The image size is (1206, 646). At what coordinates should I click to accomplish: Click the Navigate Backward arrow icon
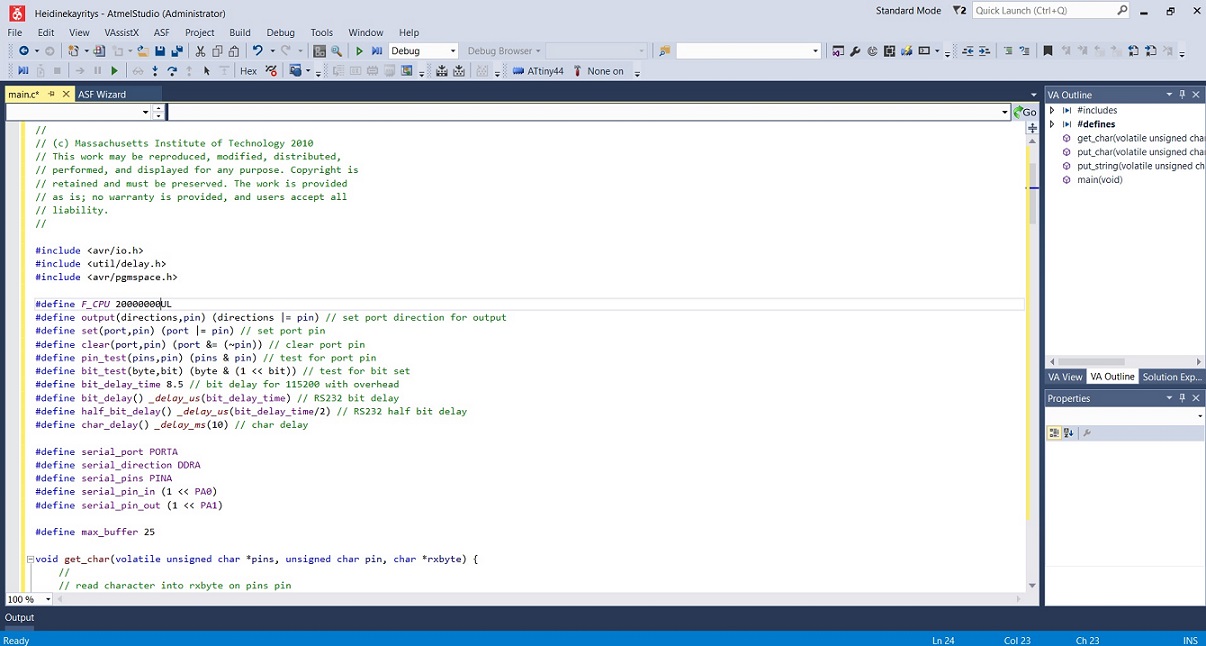click(x=23, y=51)
